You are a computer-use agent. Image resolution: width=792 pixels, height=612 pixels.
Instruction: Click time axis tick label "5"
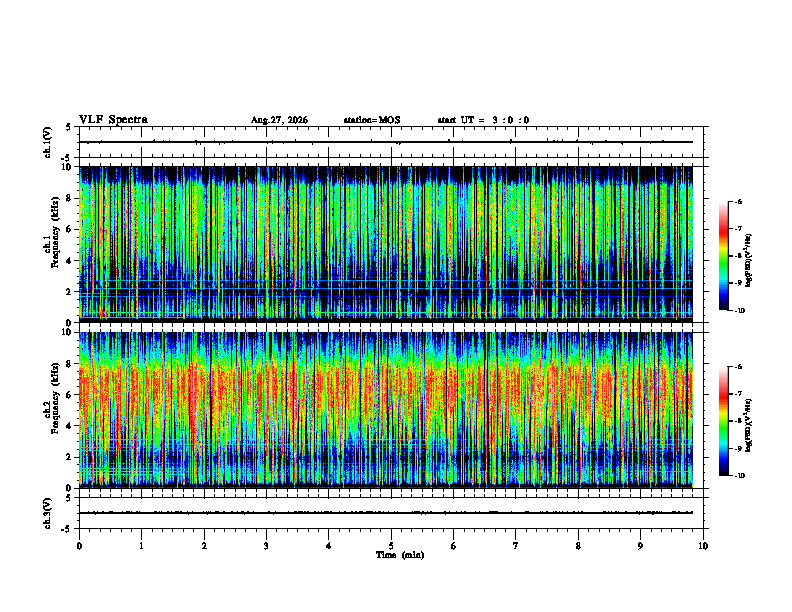(391, 546)
